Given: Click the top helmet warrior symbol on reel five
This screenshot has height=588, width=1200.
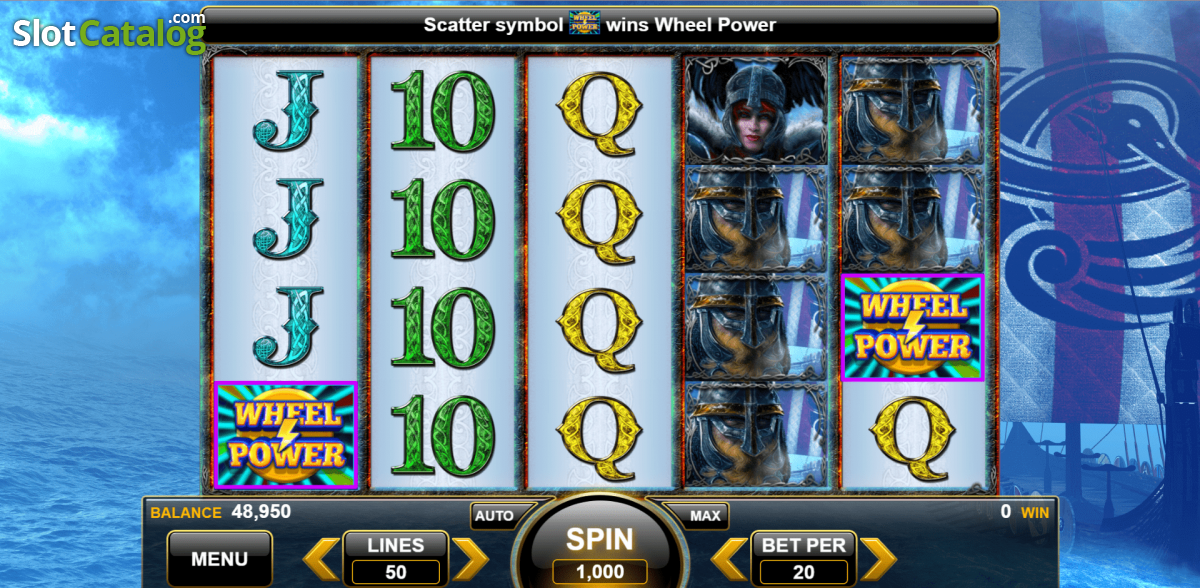Looking at the screenshot, I should [x=913, y=110].
